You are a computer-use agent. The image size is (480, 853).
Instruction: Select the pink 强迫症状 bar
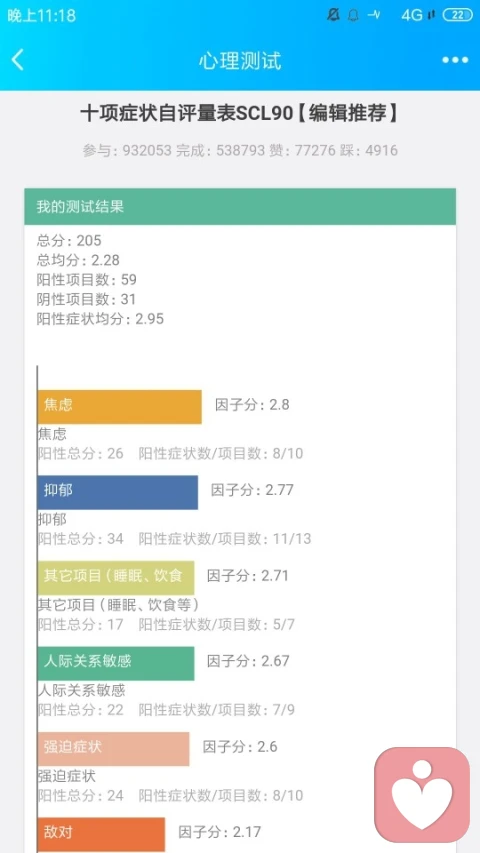point(113,749)
